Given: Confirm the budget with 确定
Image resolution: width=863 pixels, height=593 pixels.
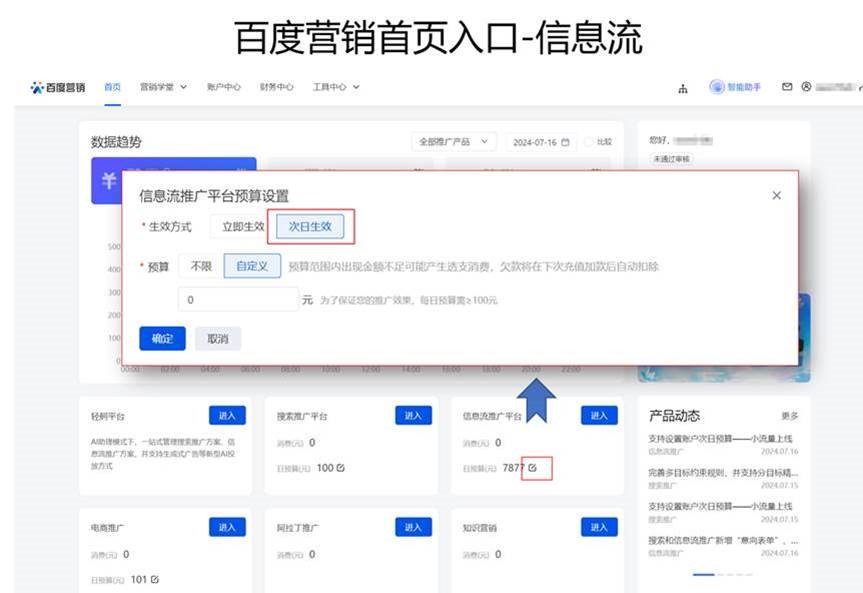Looking at the screenshot, I should click(x=162, y=339).
